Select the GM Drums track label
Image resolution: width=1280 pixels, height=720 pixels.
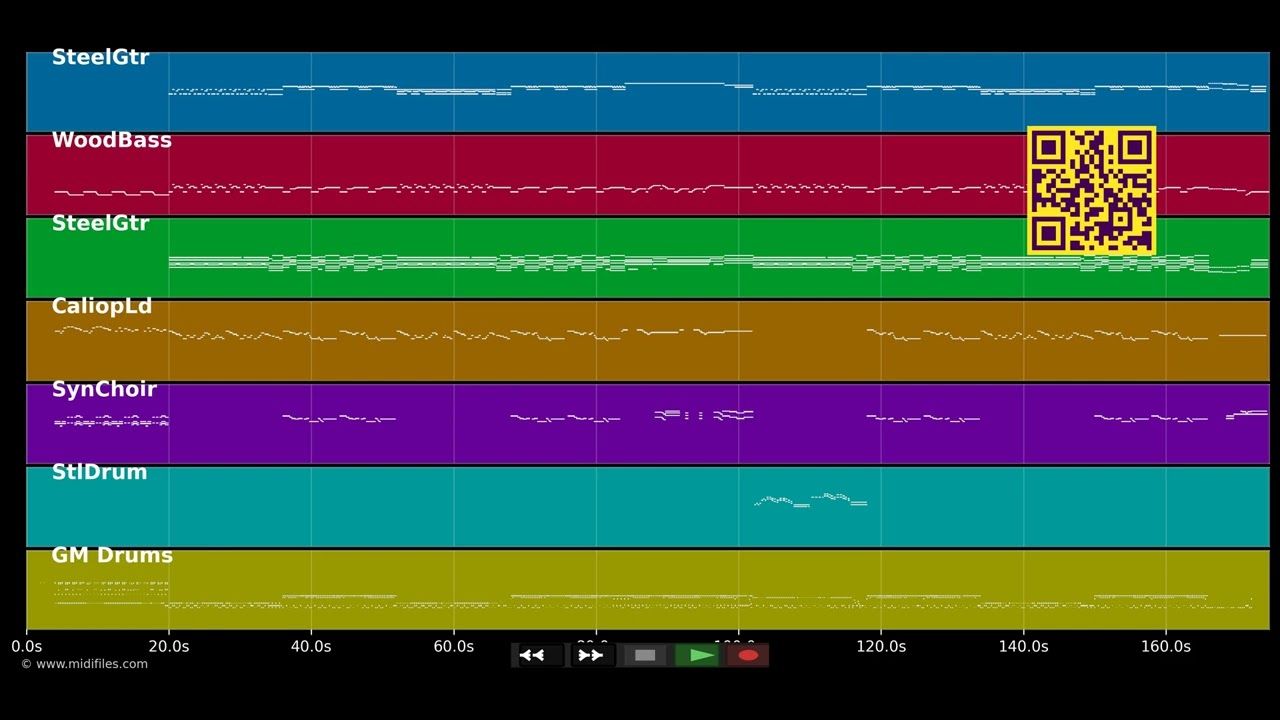pyautogui.click(x=112, y=556)
